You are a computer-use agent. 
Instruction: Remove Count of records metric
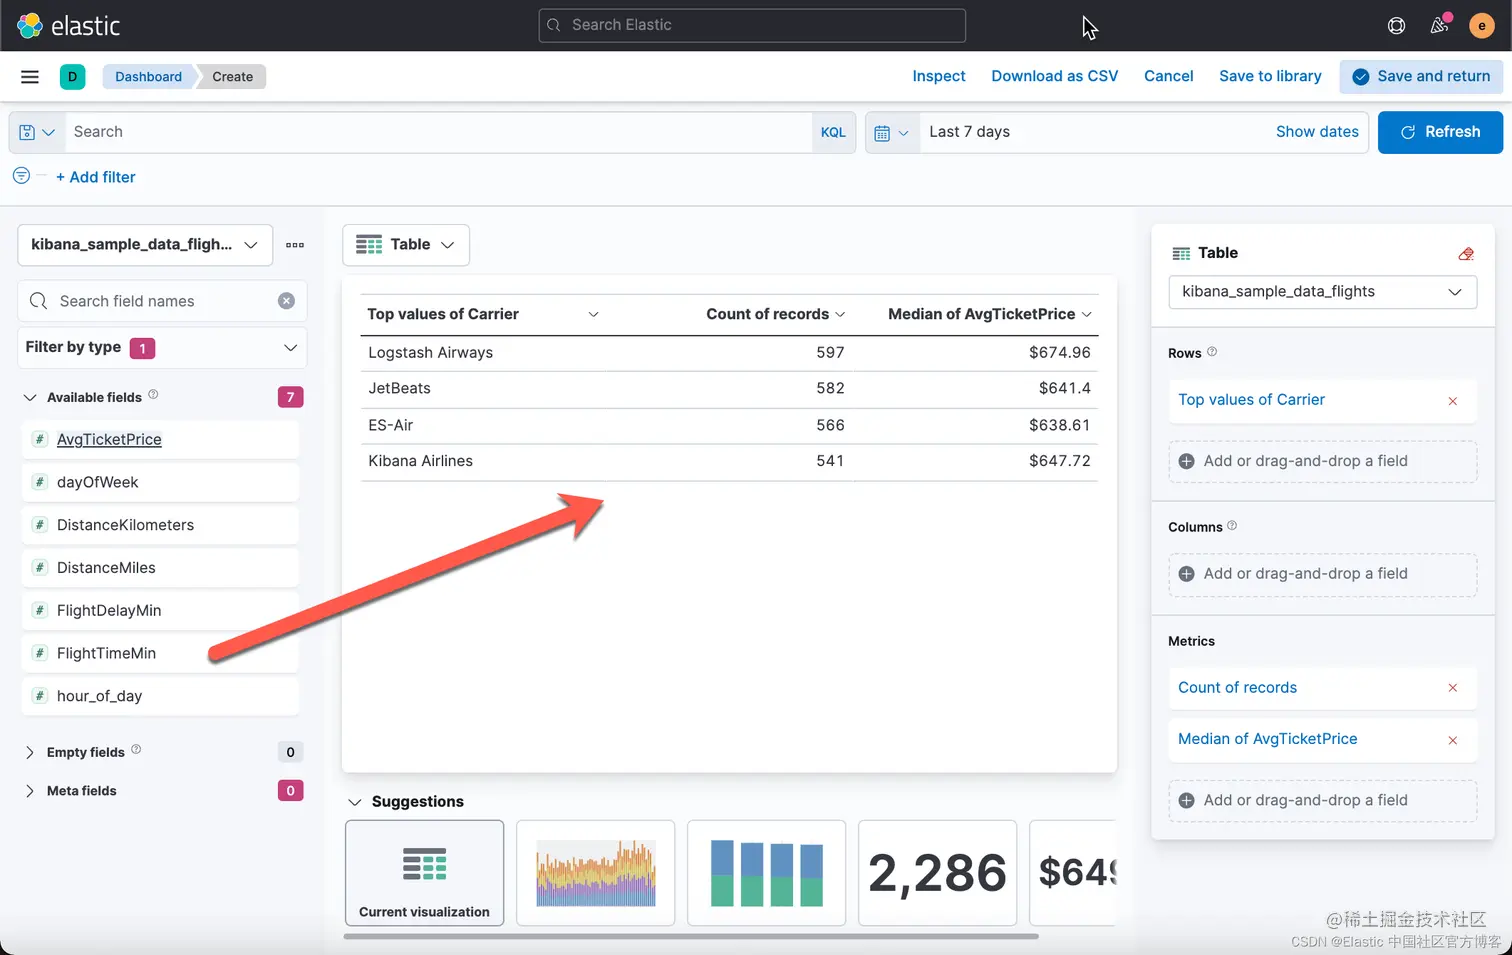tap(1453, 688)
